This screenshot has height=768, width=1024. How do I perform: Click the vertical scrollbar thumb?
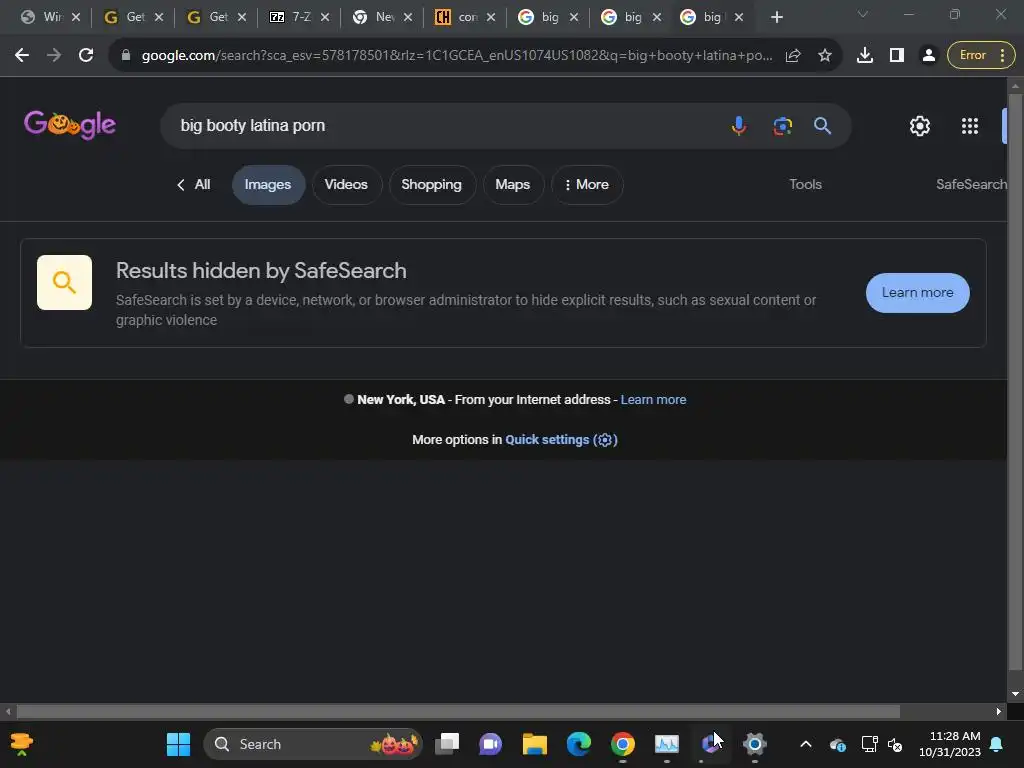coord(1015,382)
